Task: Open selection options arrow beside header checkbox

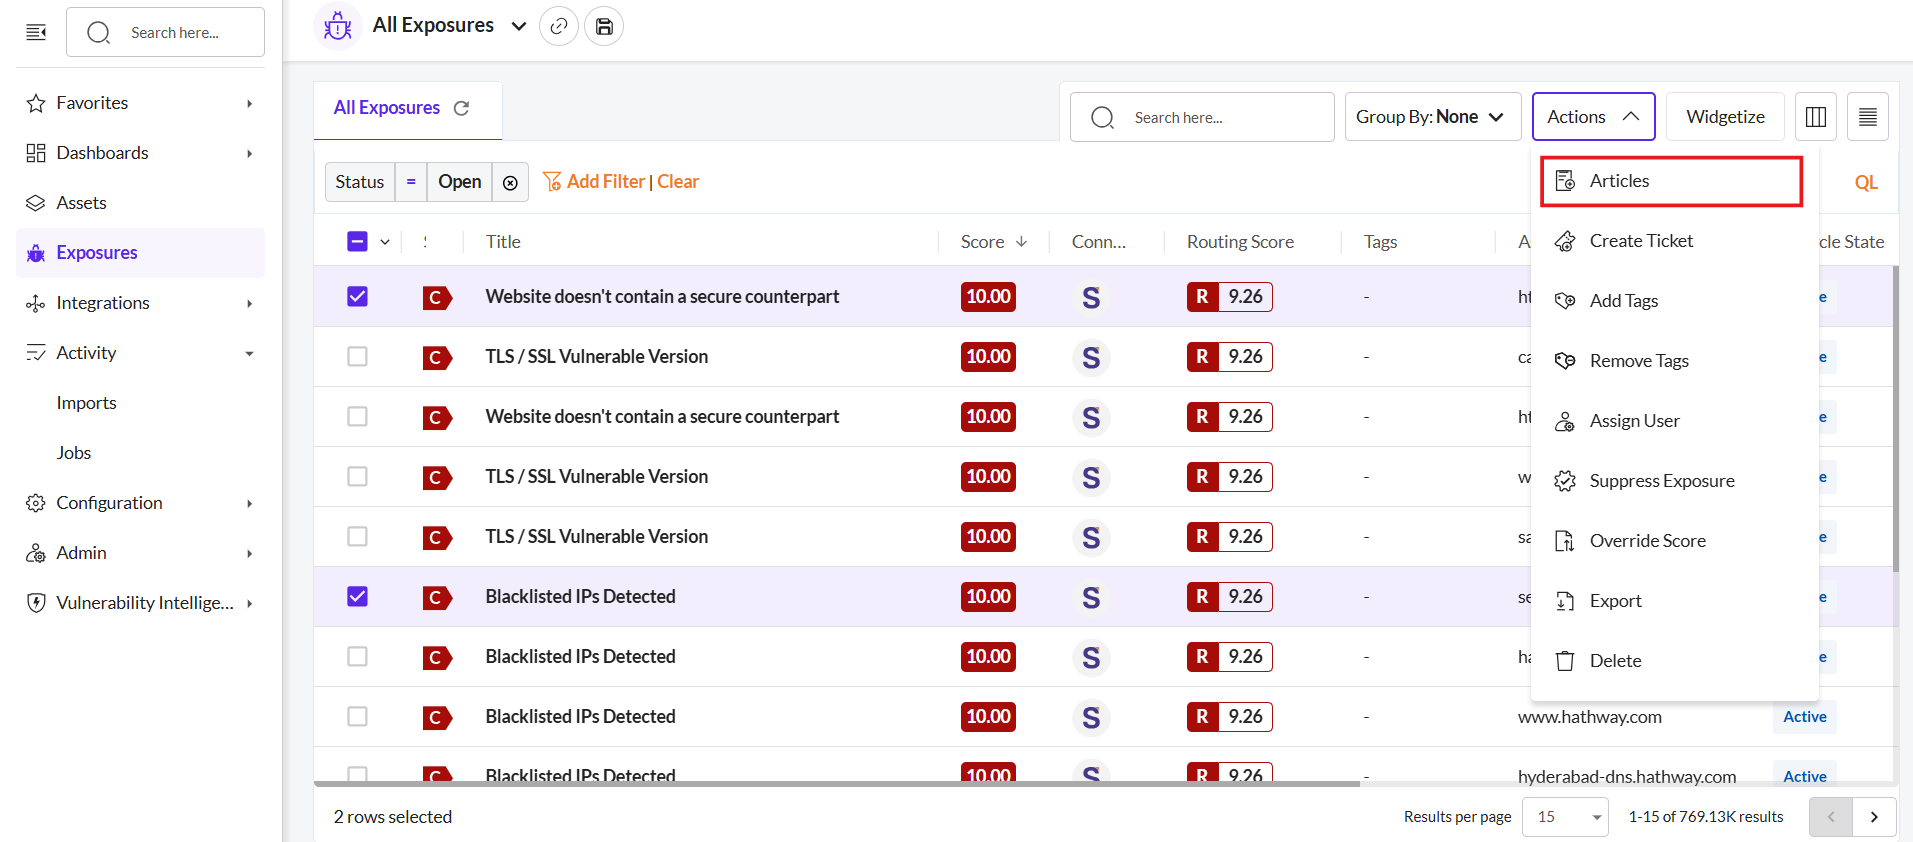Action: click(x=385, y=241)
